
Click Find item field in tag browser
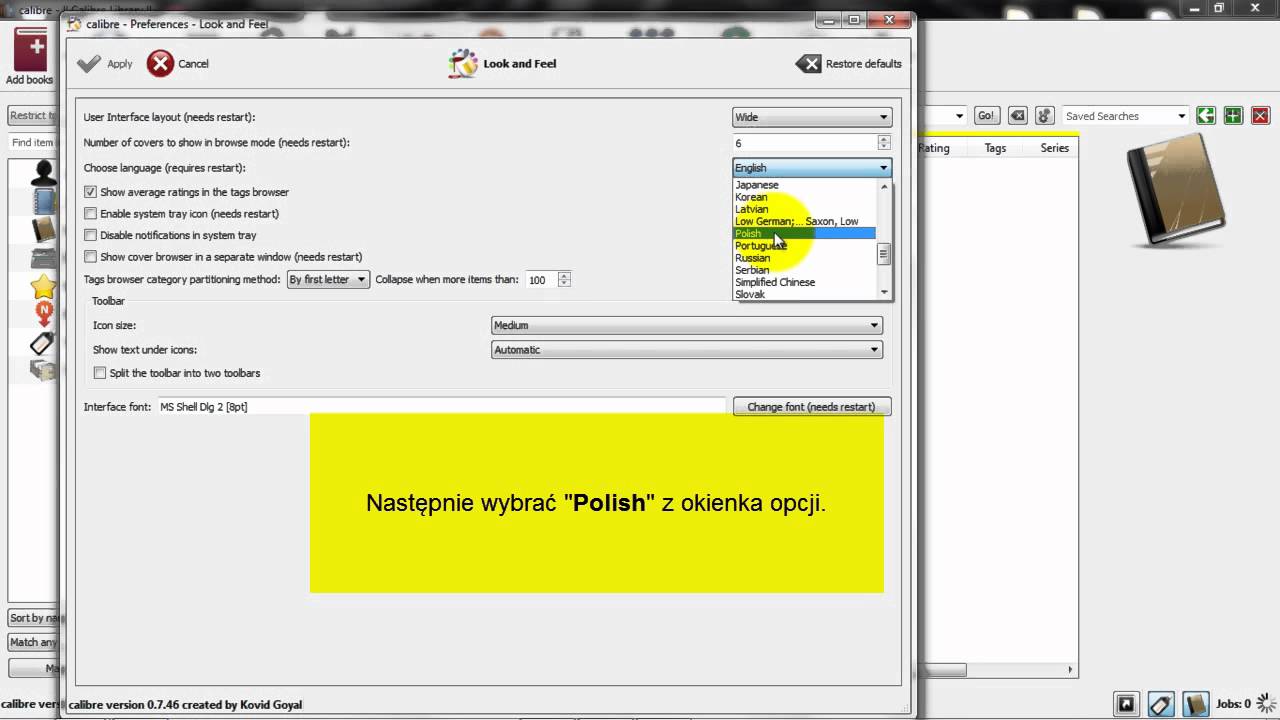[33, 143]
